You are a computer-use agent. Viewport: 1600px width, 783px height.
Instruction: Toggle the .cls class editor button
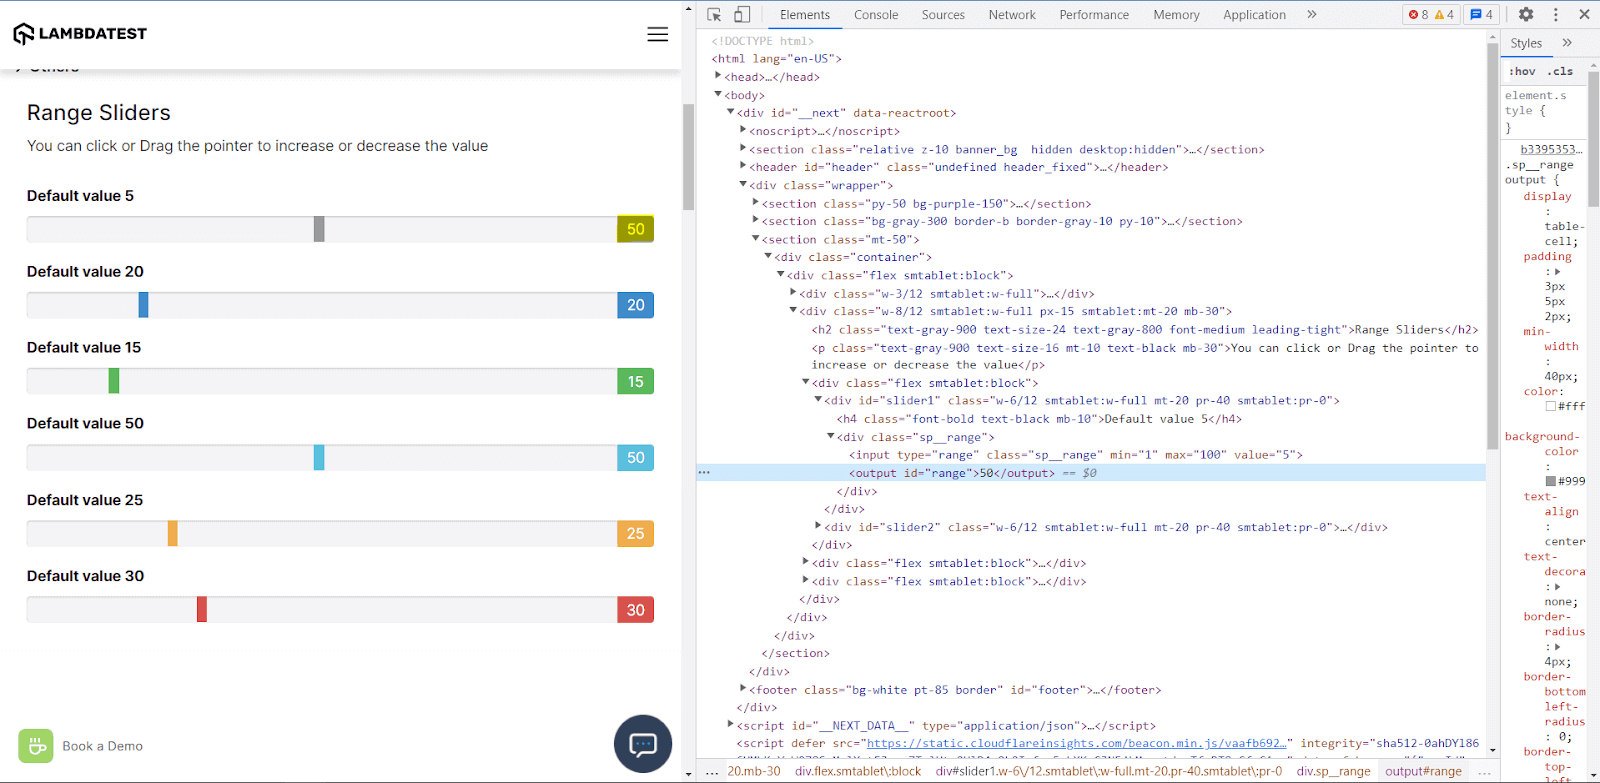pyautogui.click(x=1560, y=72)
